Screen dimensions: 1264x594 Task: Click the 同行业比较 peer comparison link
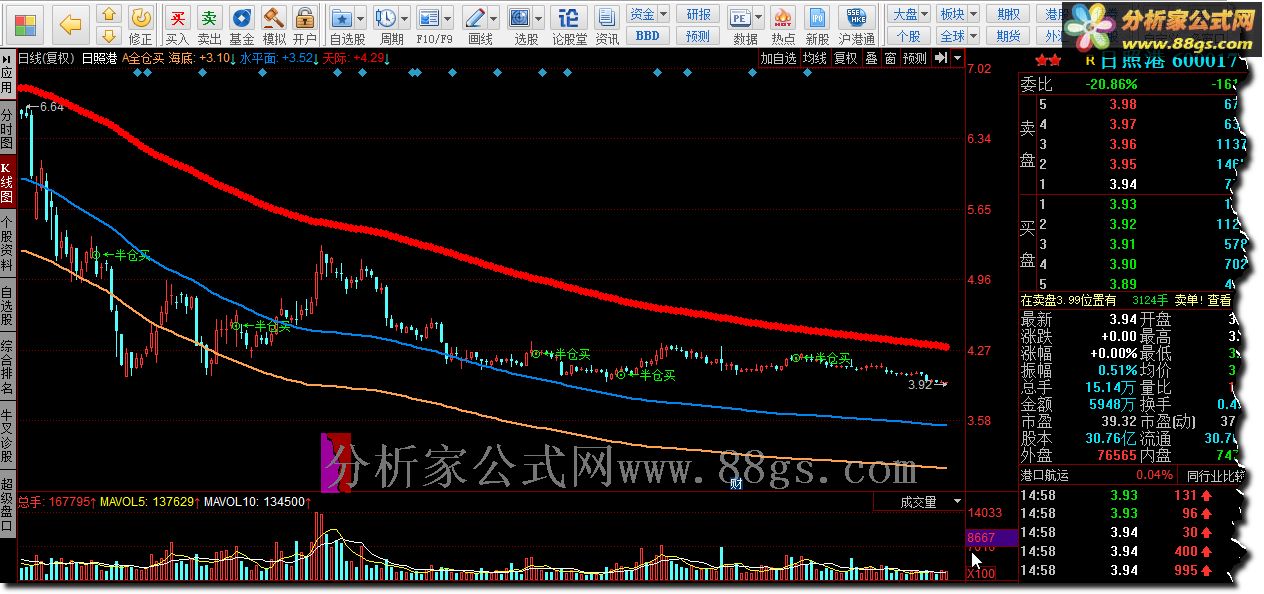1215,475
